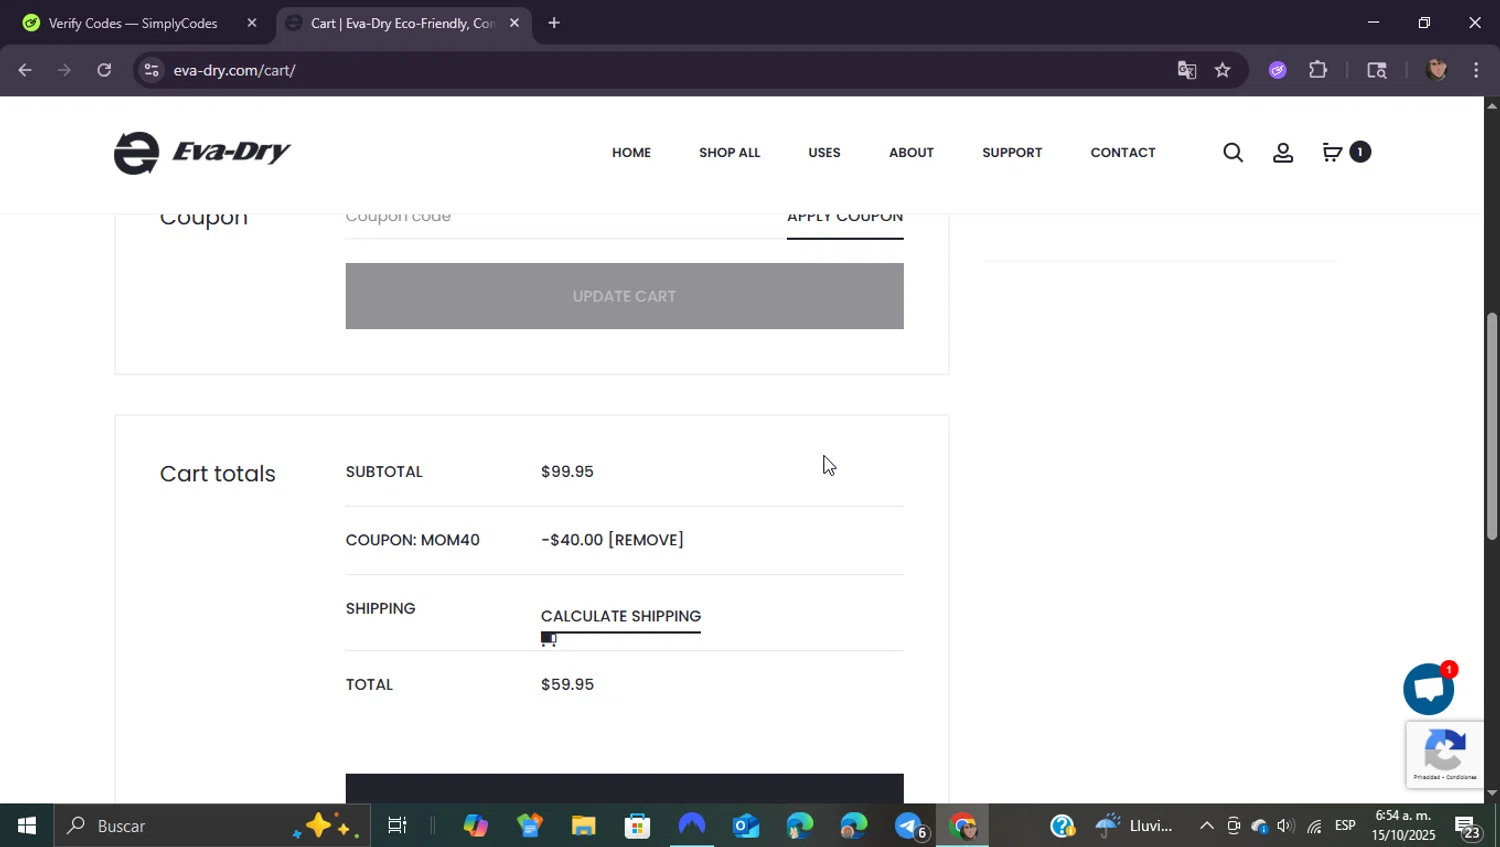This screenshot has height=847, width=1500.
Task: Go back to the previous page
Action: pos(25,70)
